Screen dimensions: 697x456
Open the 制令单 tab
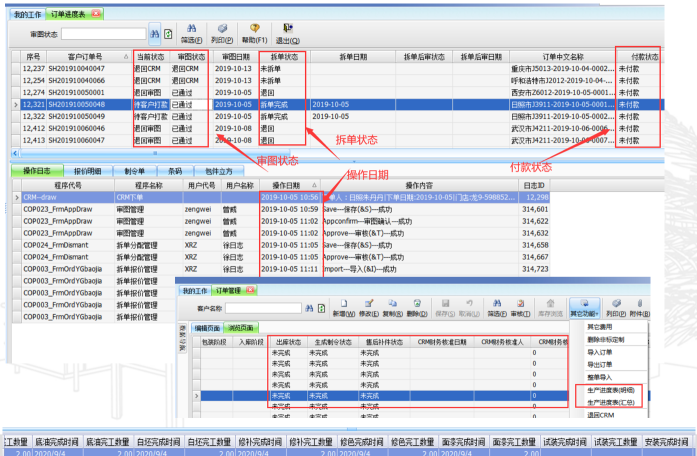pyautogui.click(x=135, y=171)
